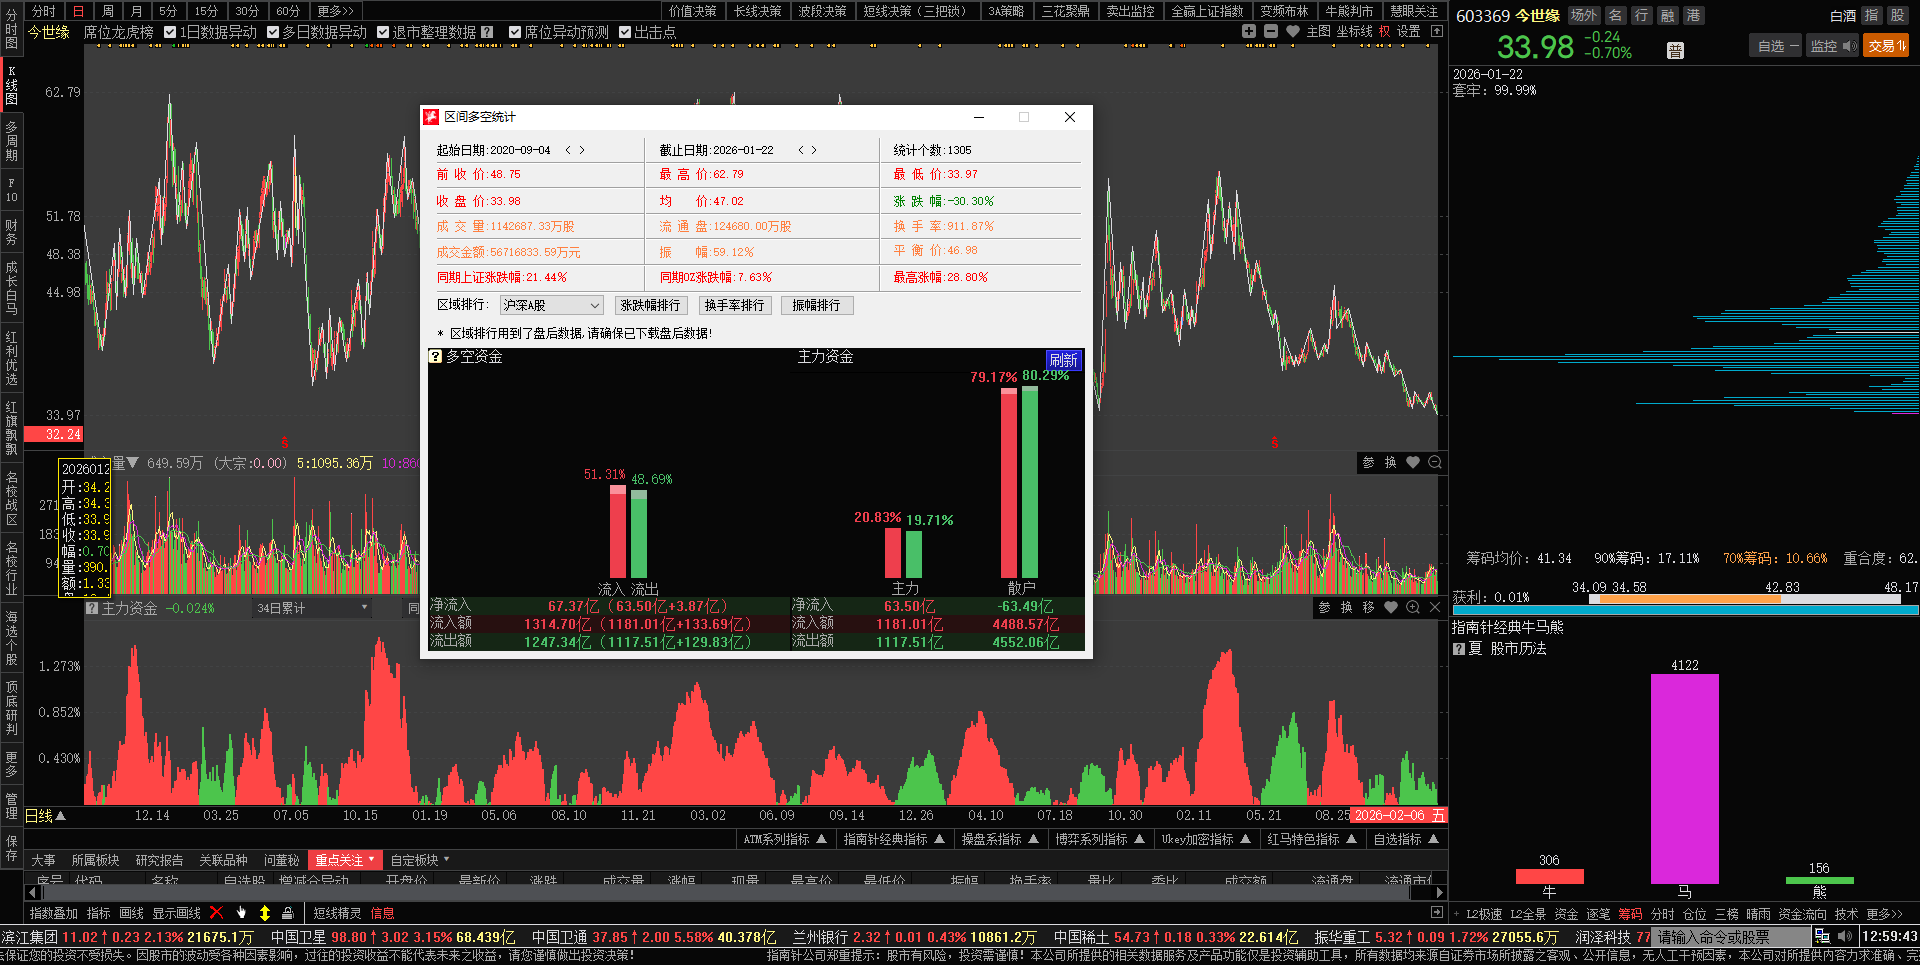Zoom out chart with minus icon
The image size is (1920, 965).
point(1271,32)
